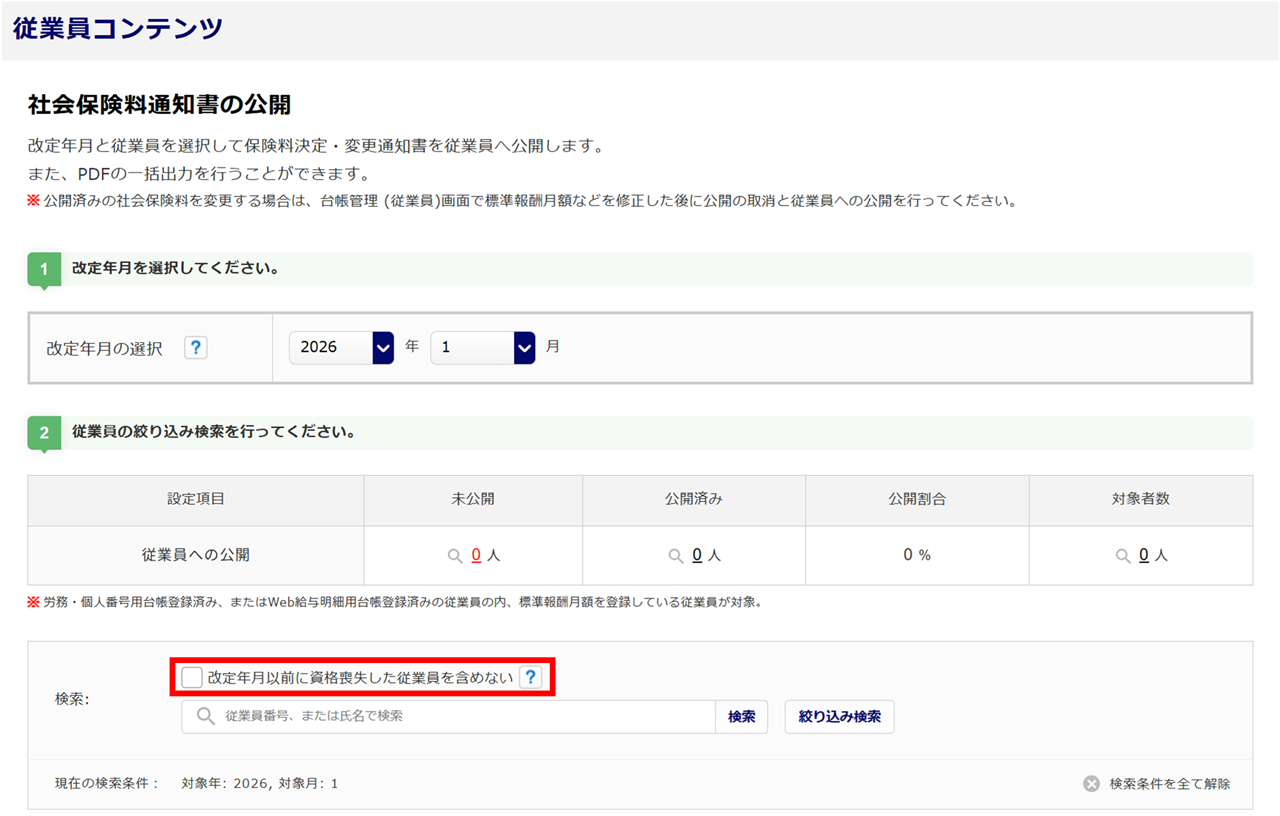Click step 2 heading 従業員の絞り込み検索を行ってください。

(x=214, y=433)
